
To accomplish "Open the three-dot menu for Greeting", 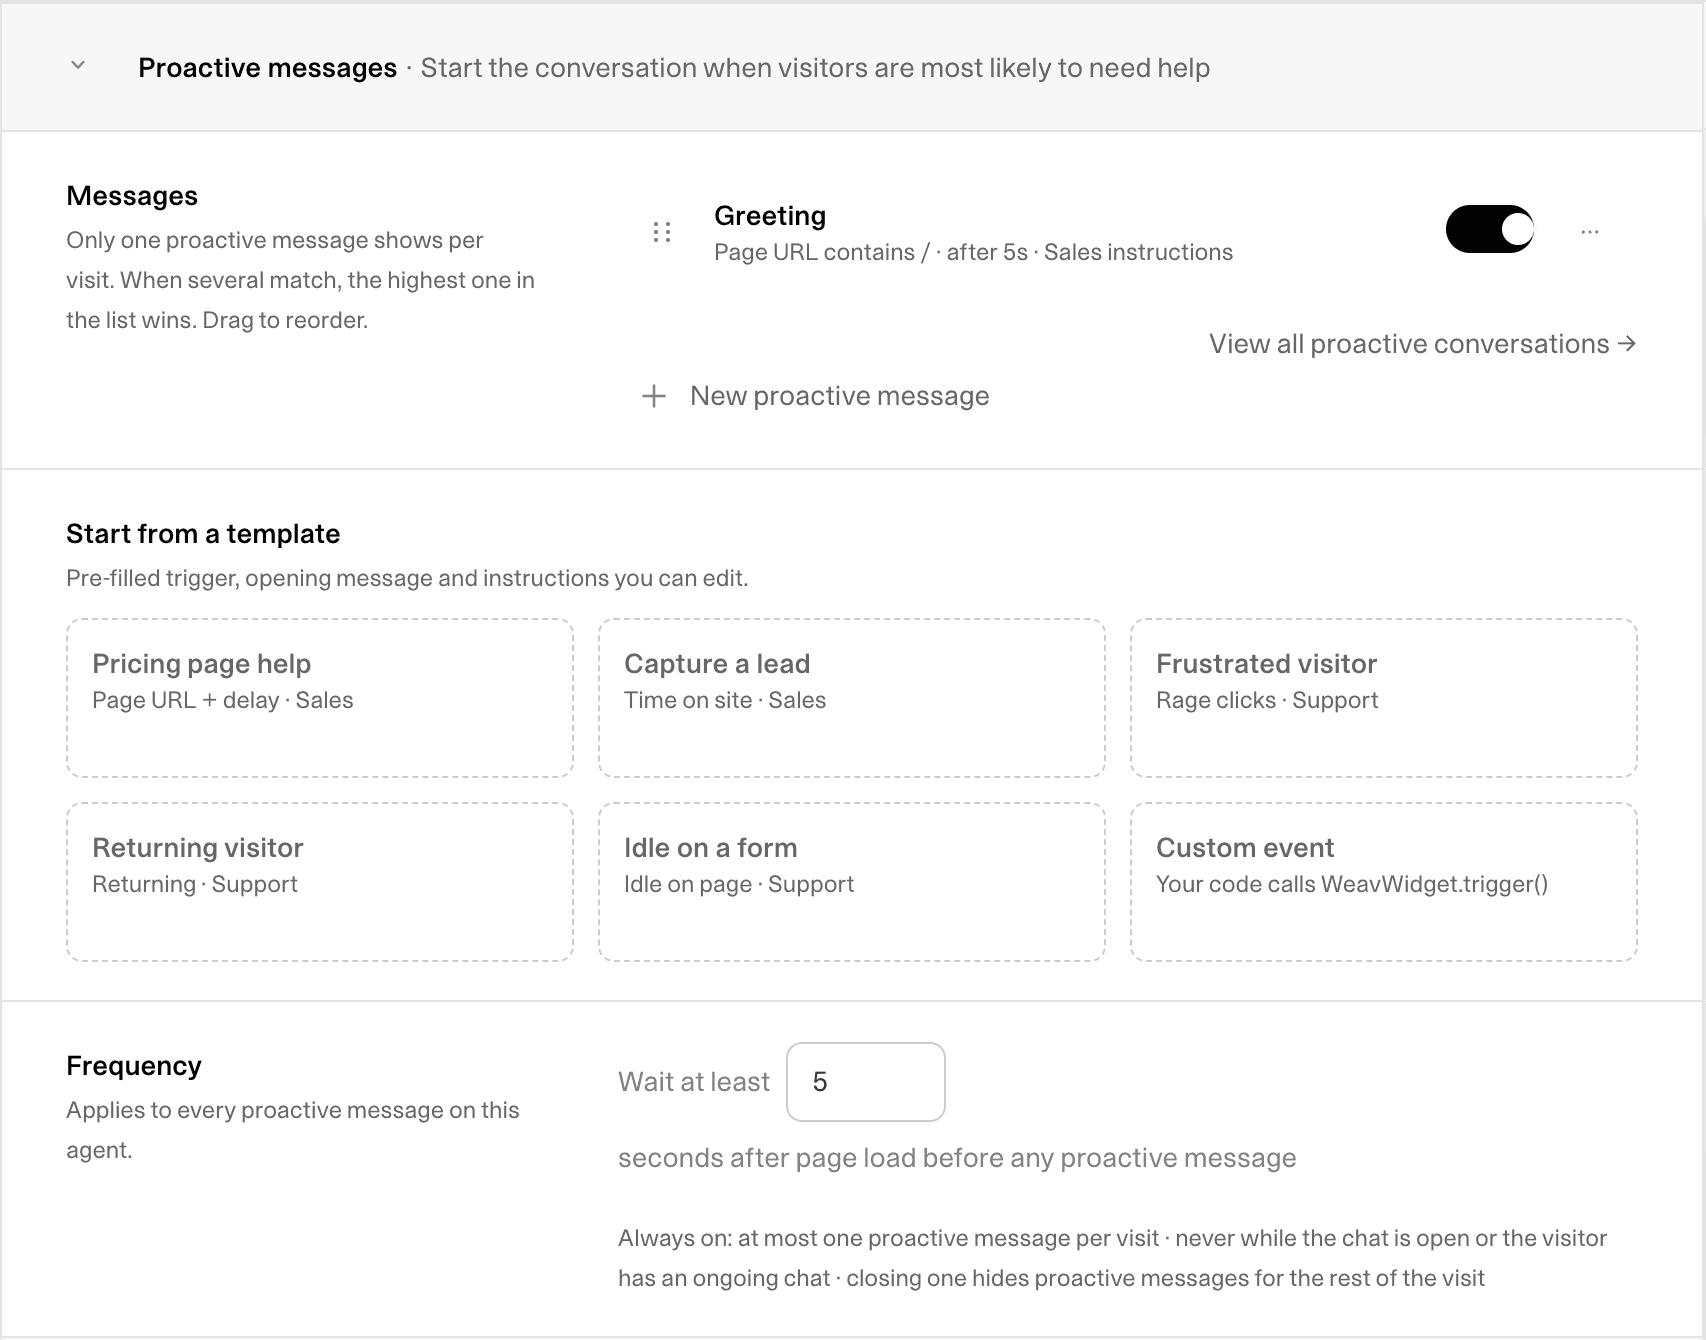I will [1590, 232].
